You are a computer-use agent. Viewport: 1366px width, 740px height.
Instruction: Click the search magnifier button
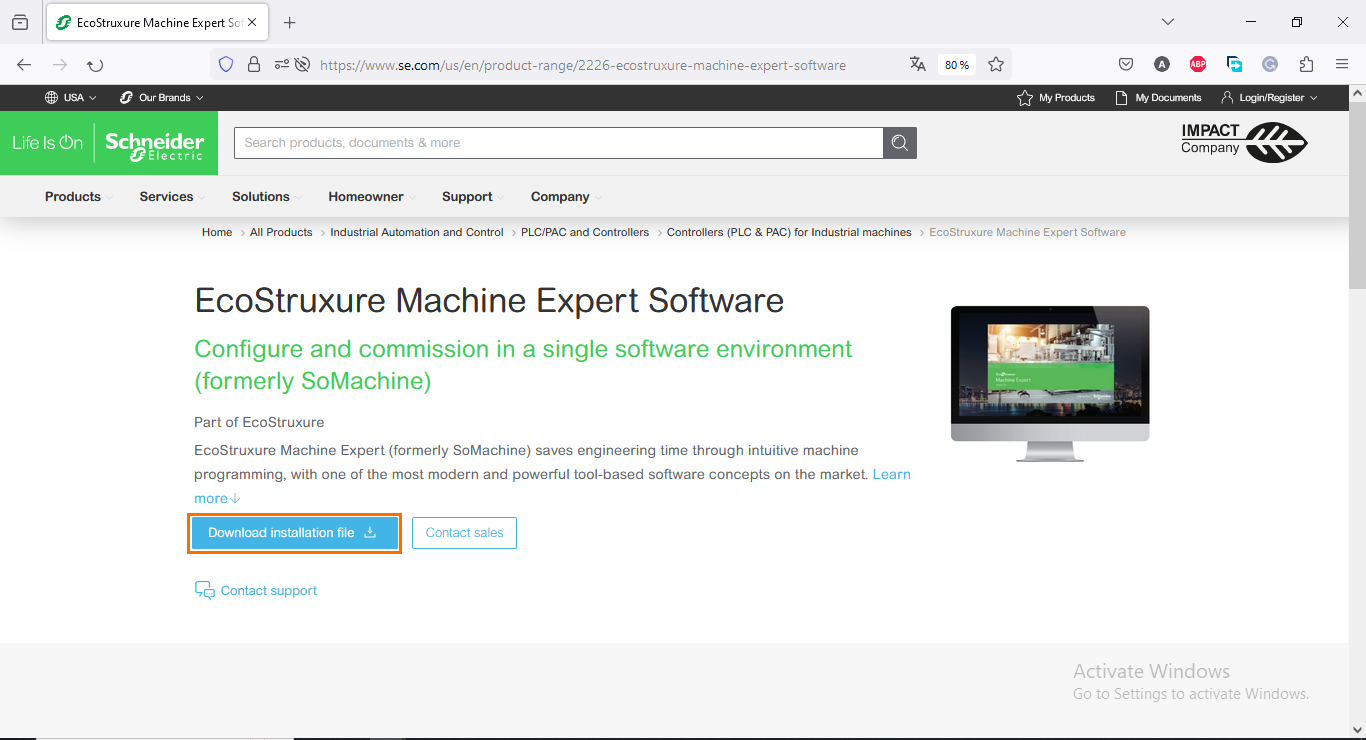[x=900, y=143]
